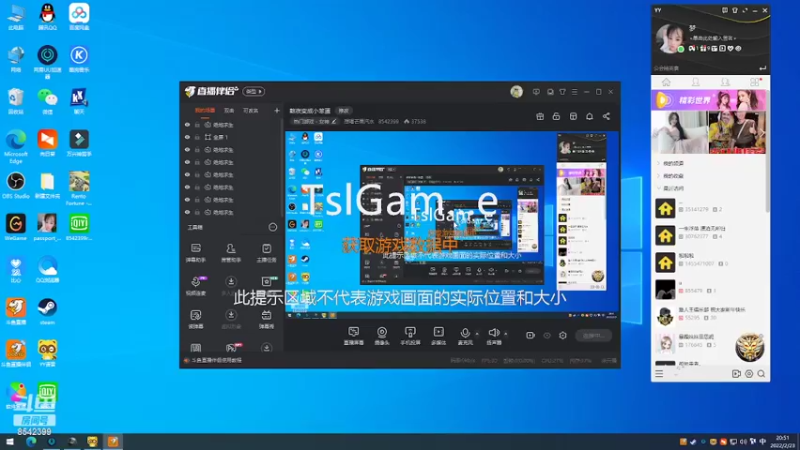Open the danmaku show tool in toolbox
Screen dimensions: 800x450
point(266,319)
